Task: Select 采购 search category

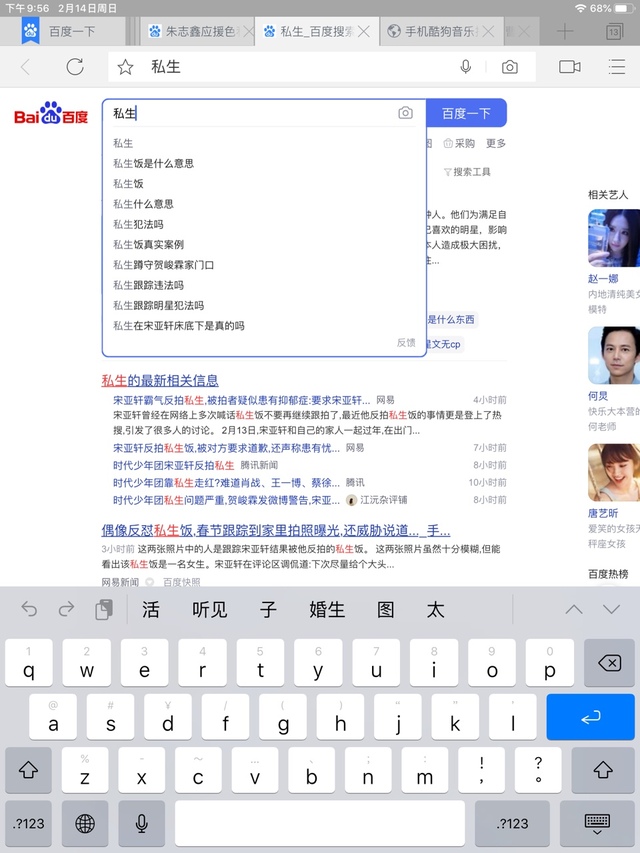Action: click(x=459, y=143)
